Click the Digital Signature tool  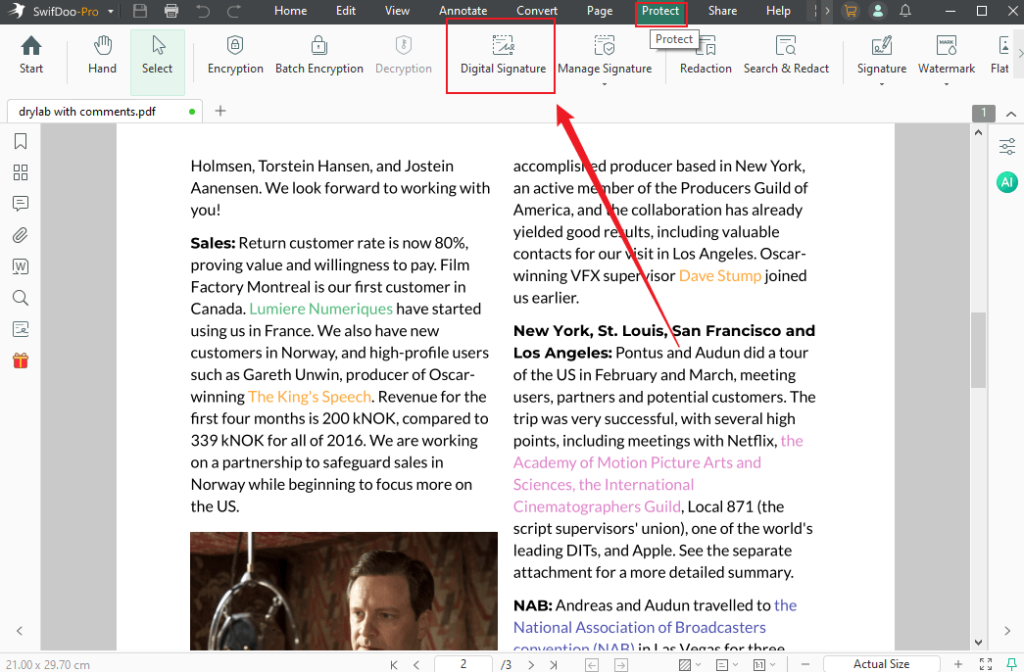click(x=503, y=55)
